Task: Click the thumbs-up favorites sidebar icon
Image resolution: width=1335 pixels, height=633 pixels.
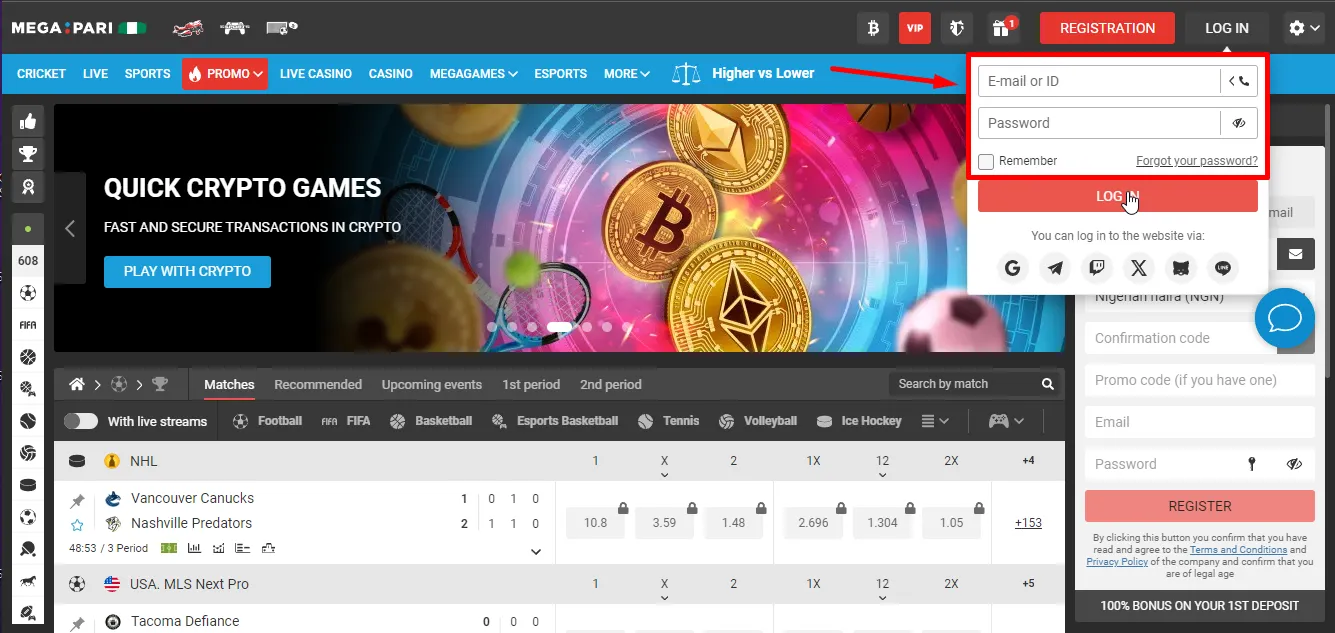Action: 28,122
